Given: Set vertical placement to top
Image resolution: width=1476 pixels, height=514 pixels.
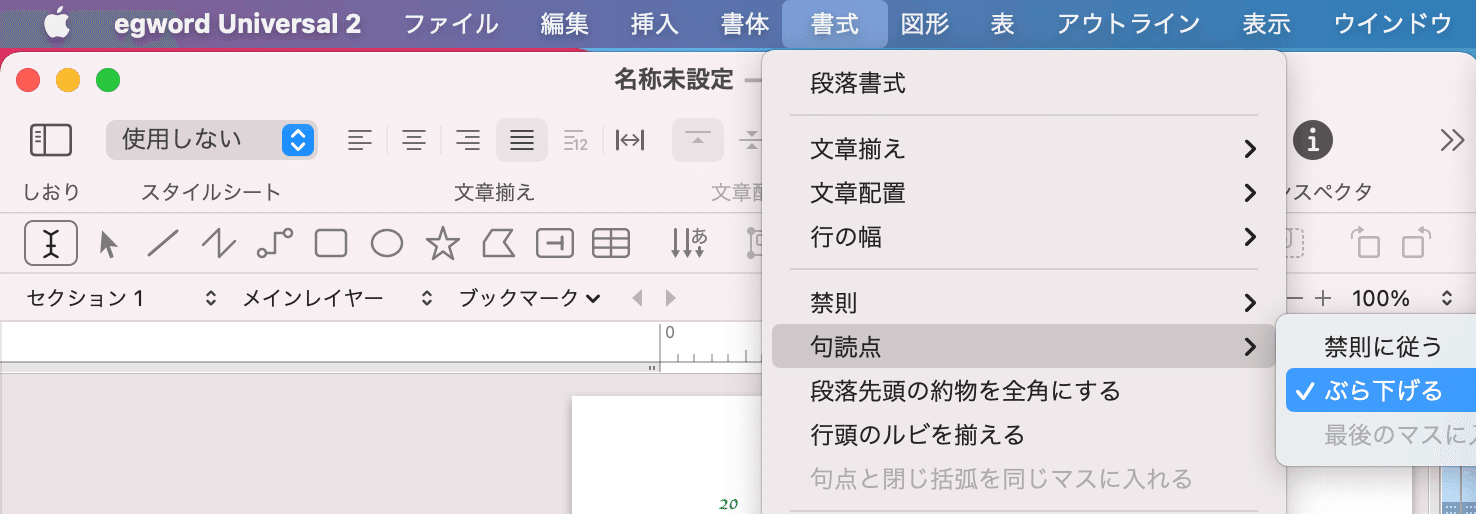Looking at the screenshot, I should click(697, 140).
